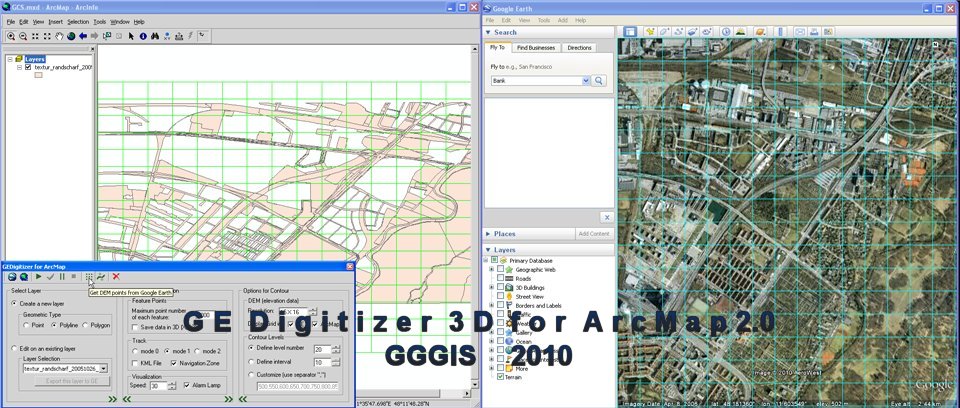Viewport: 960px width, 408px height.
Task: Expand the Geographic Web tree node
Action: tap(491, 269)
